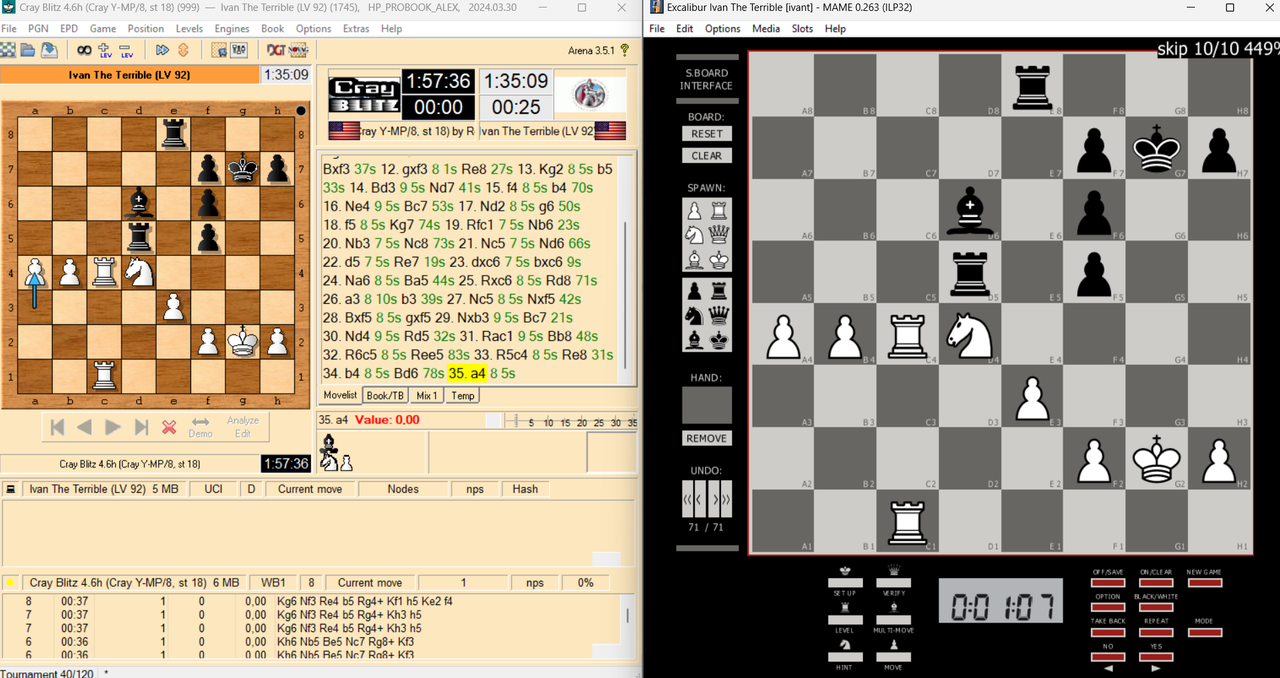Click the RESET board button in MAME
The width and height of the screenshot is (1280, 678).
coord(707,133)
